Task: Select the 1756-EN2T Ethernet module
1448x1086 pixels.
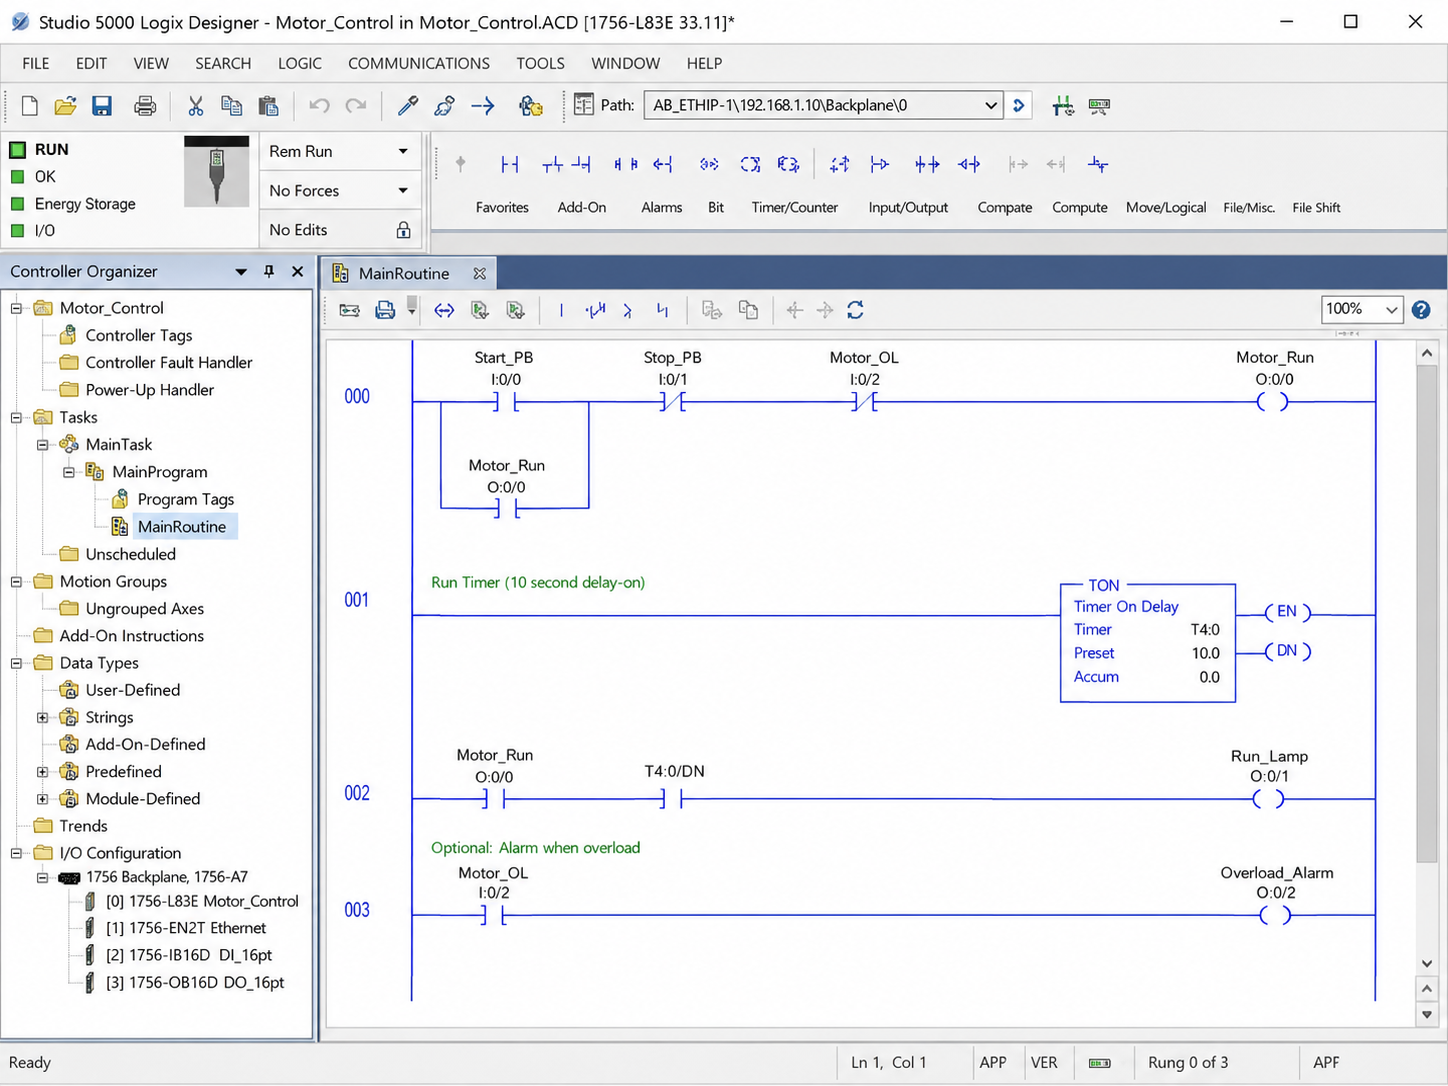Action: (186, 928)
